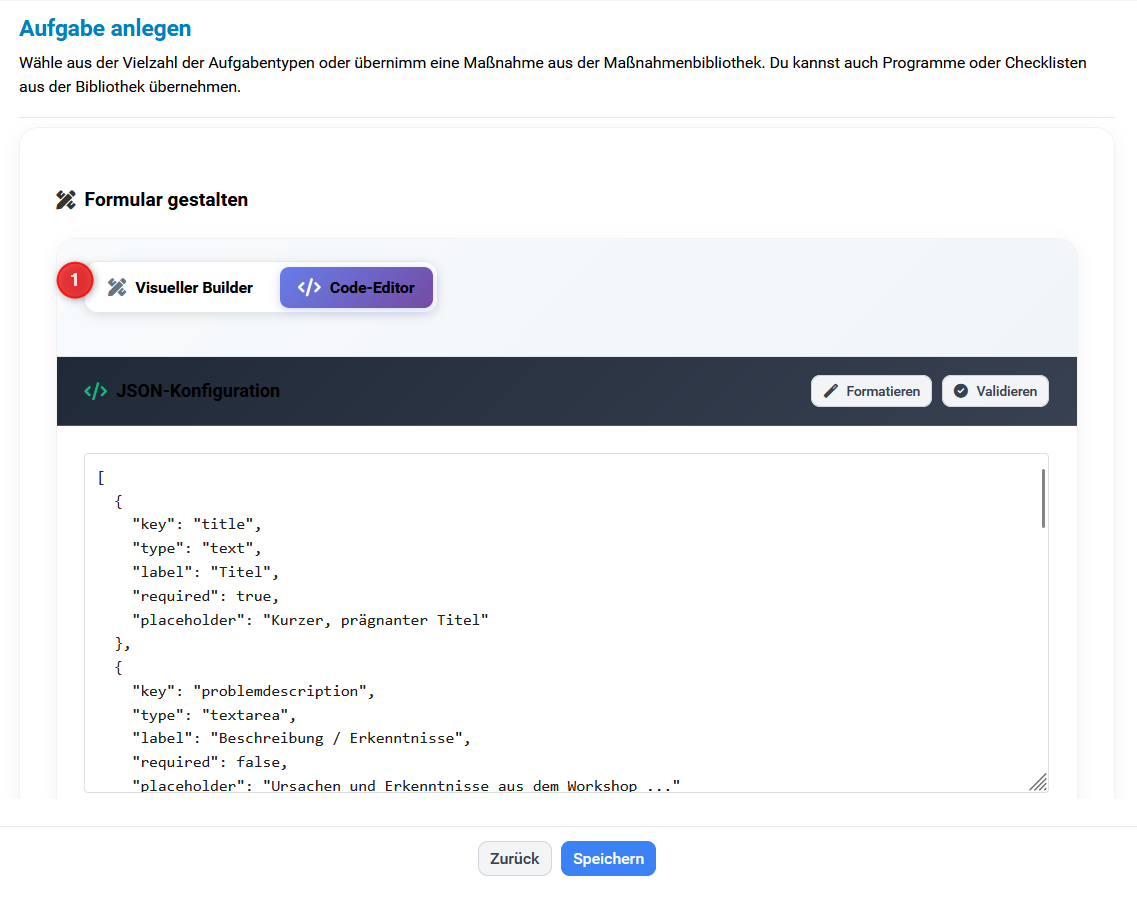1137x901 pixels.
Task: Open the Visueller Builder tab
Action: pos(180,287)
